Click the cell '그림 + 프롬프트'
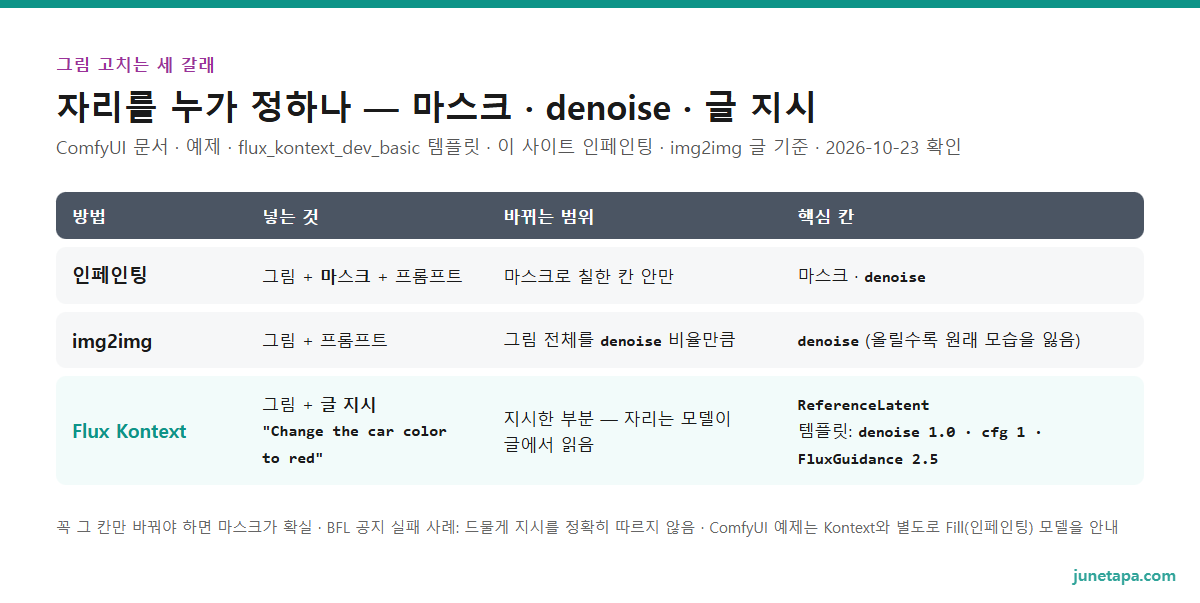This screenshot has height=603, width=1200. 325,340
